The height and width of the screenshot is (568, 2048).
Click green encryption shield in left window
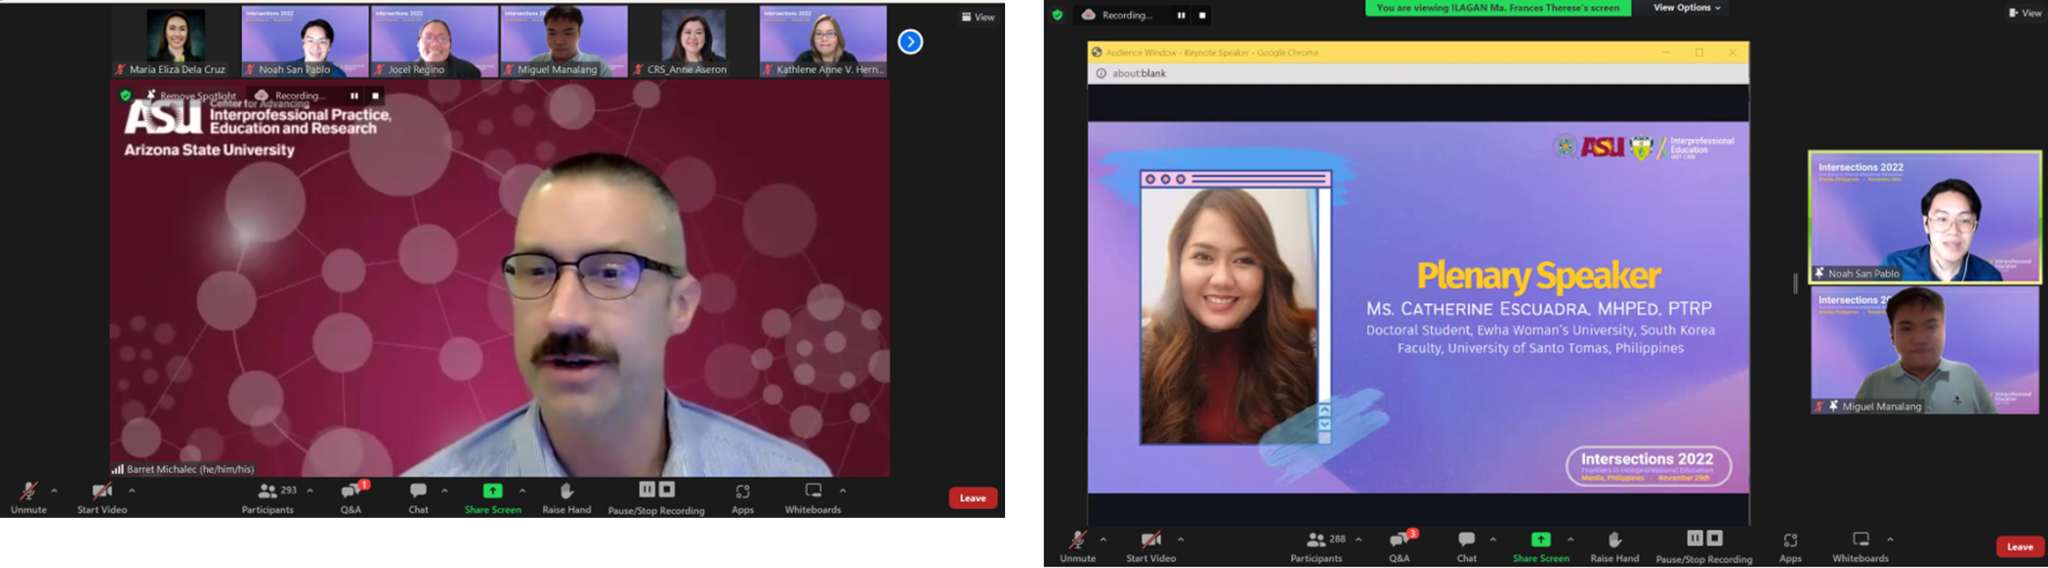tap(125, 96)
